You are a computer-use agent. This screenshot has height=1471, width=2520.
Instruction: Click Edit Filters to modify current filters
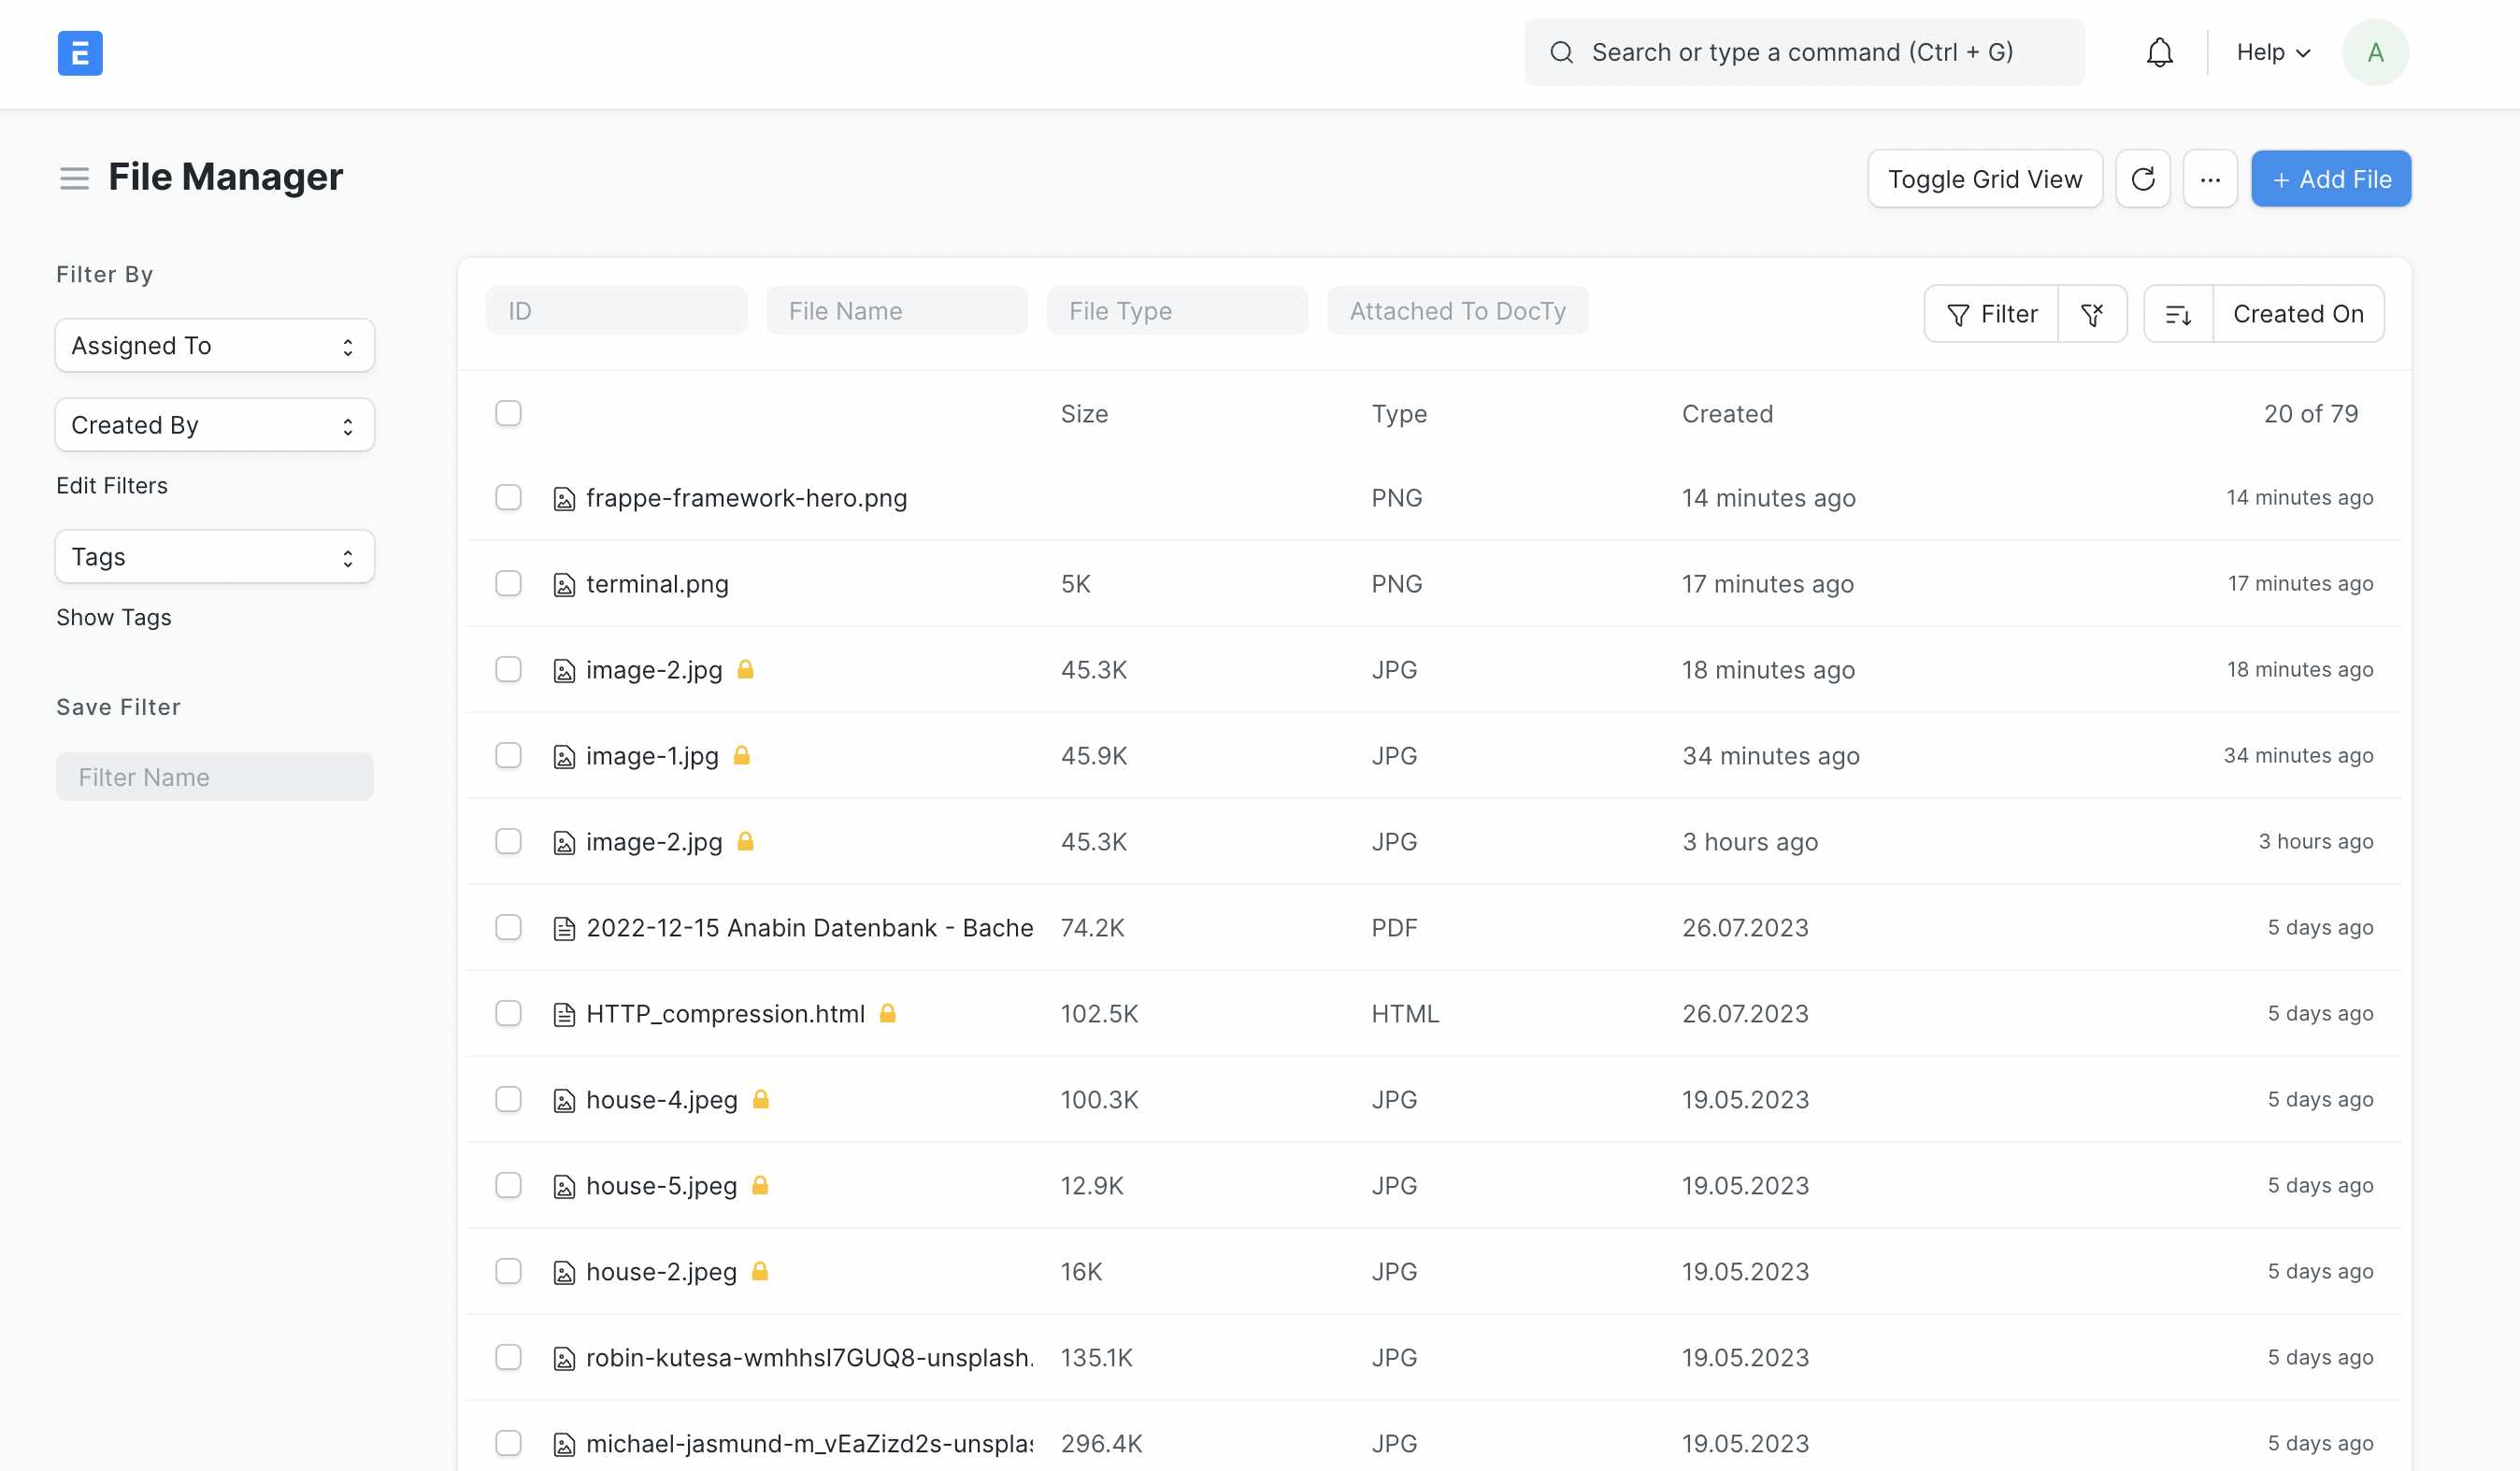(x=110, y=483)
